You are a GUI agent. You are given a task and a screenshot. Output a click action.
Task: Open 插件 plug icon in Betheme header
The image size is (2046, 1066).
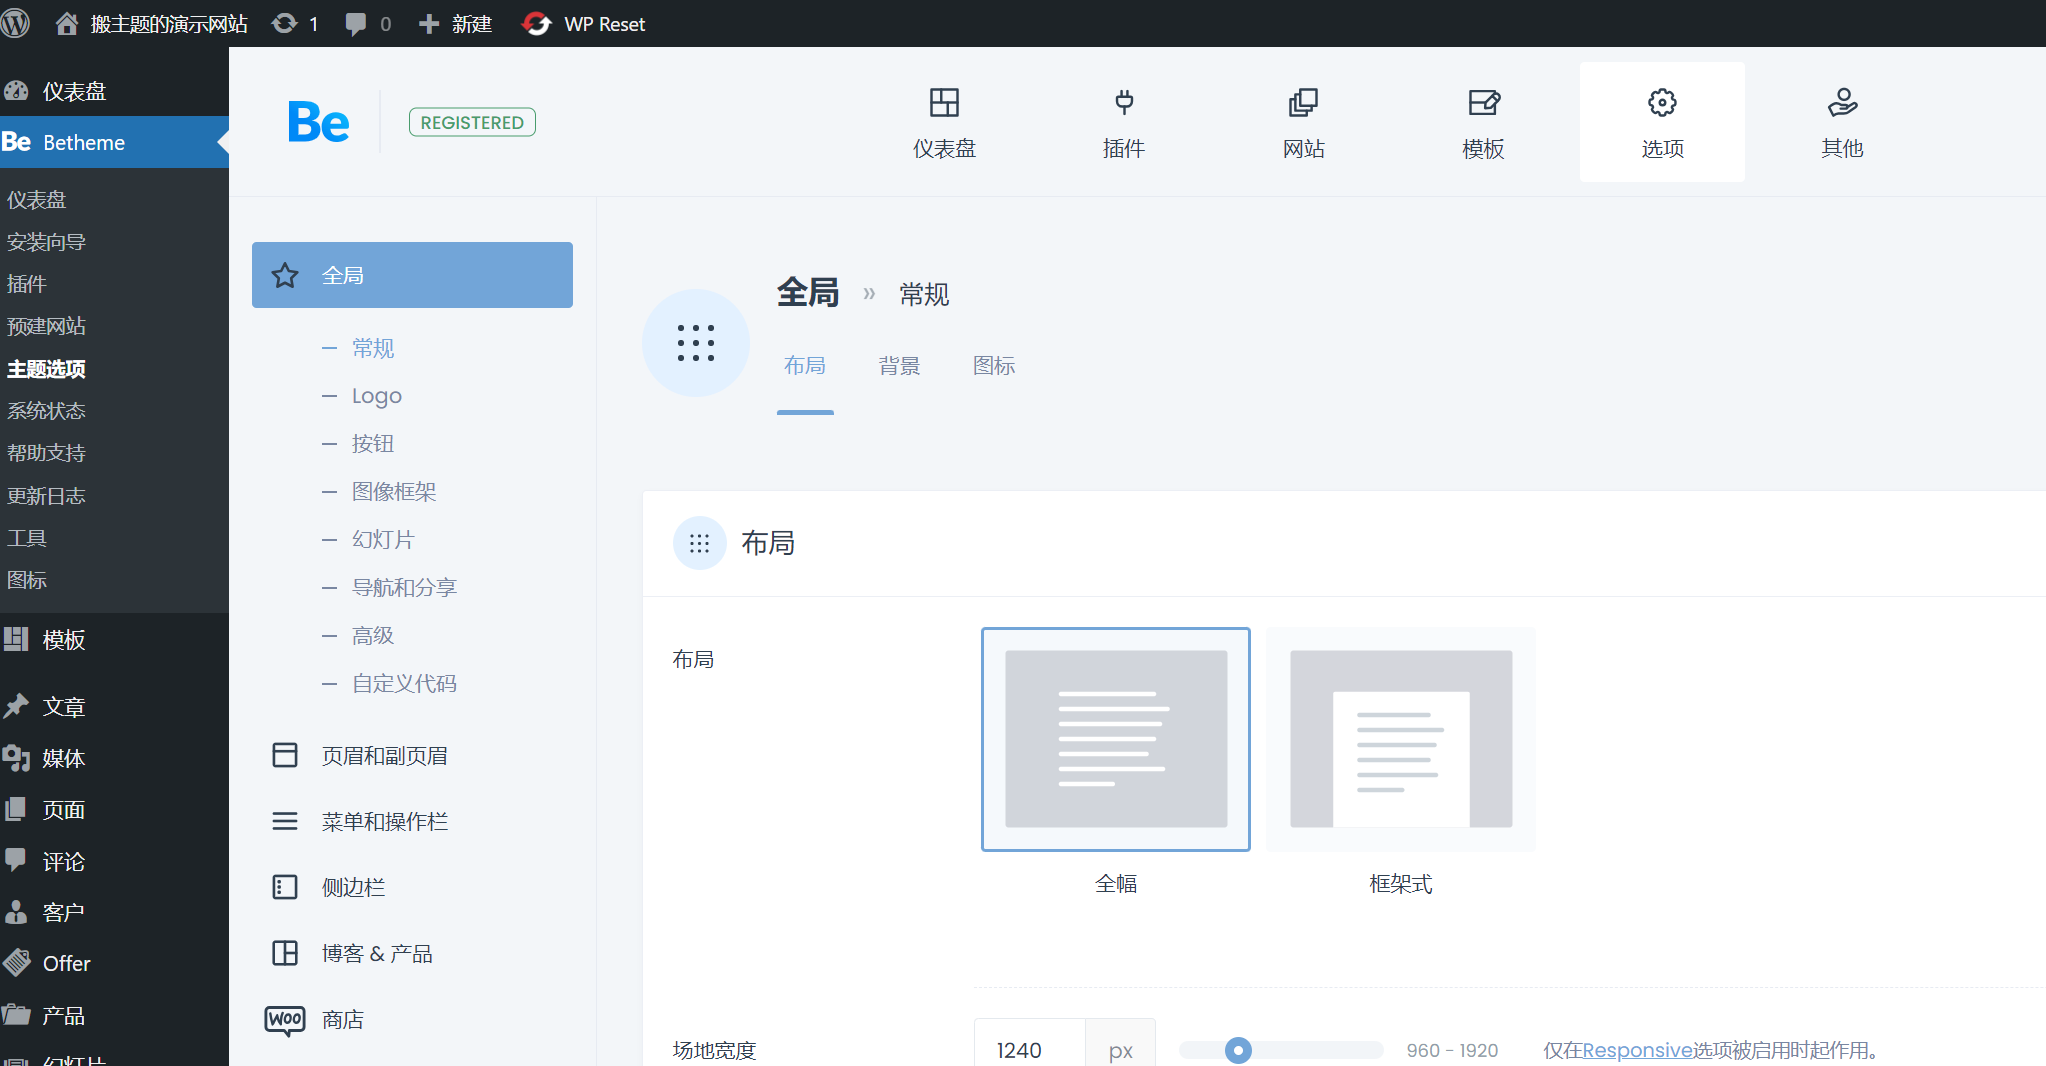(1124, 102)
